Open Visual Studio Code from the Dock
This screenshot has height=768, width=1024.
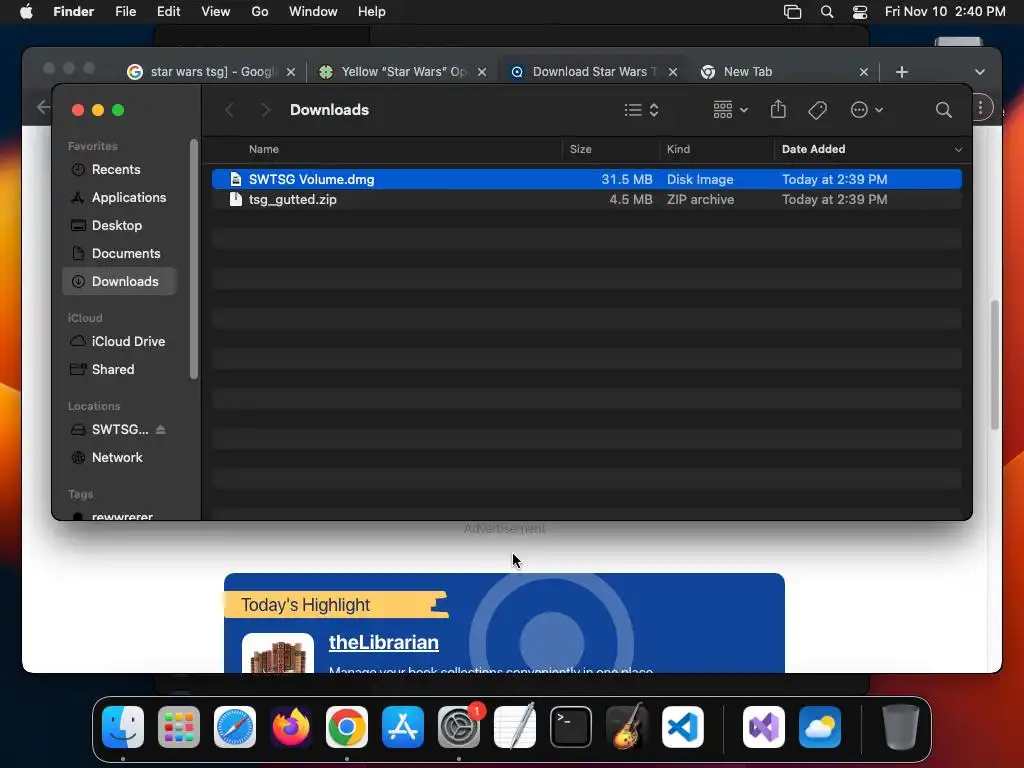coord(683,727)
